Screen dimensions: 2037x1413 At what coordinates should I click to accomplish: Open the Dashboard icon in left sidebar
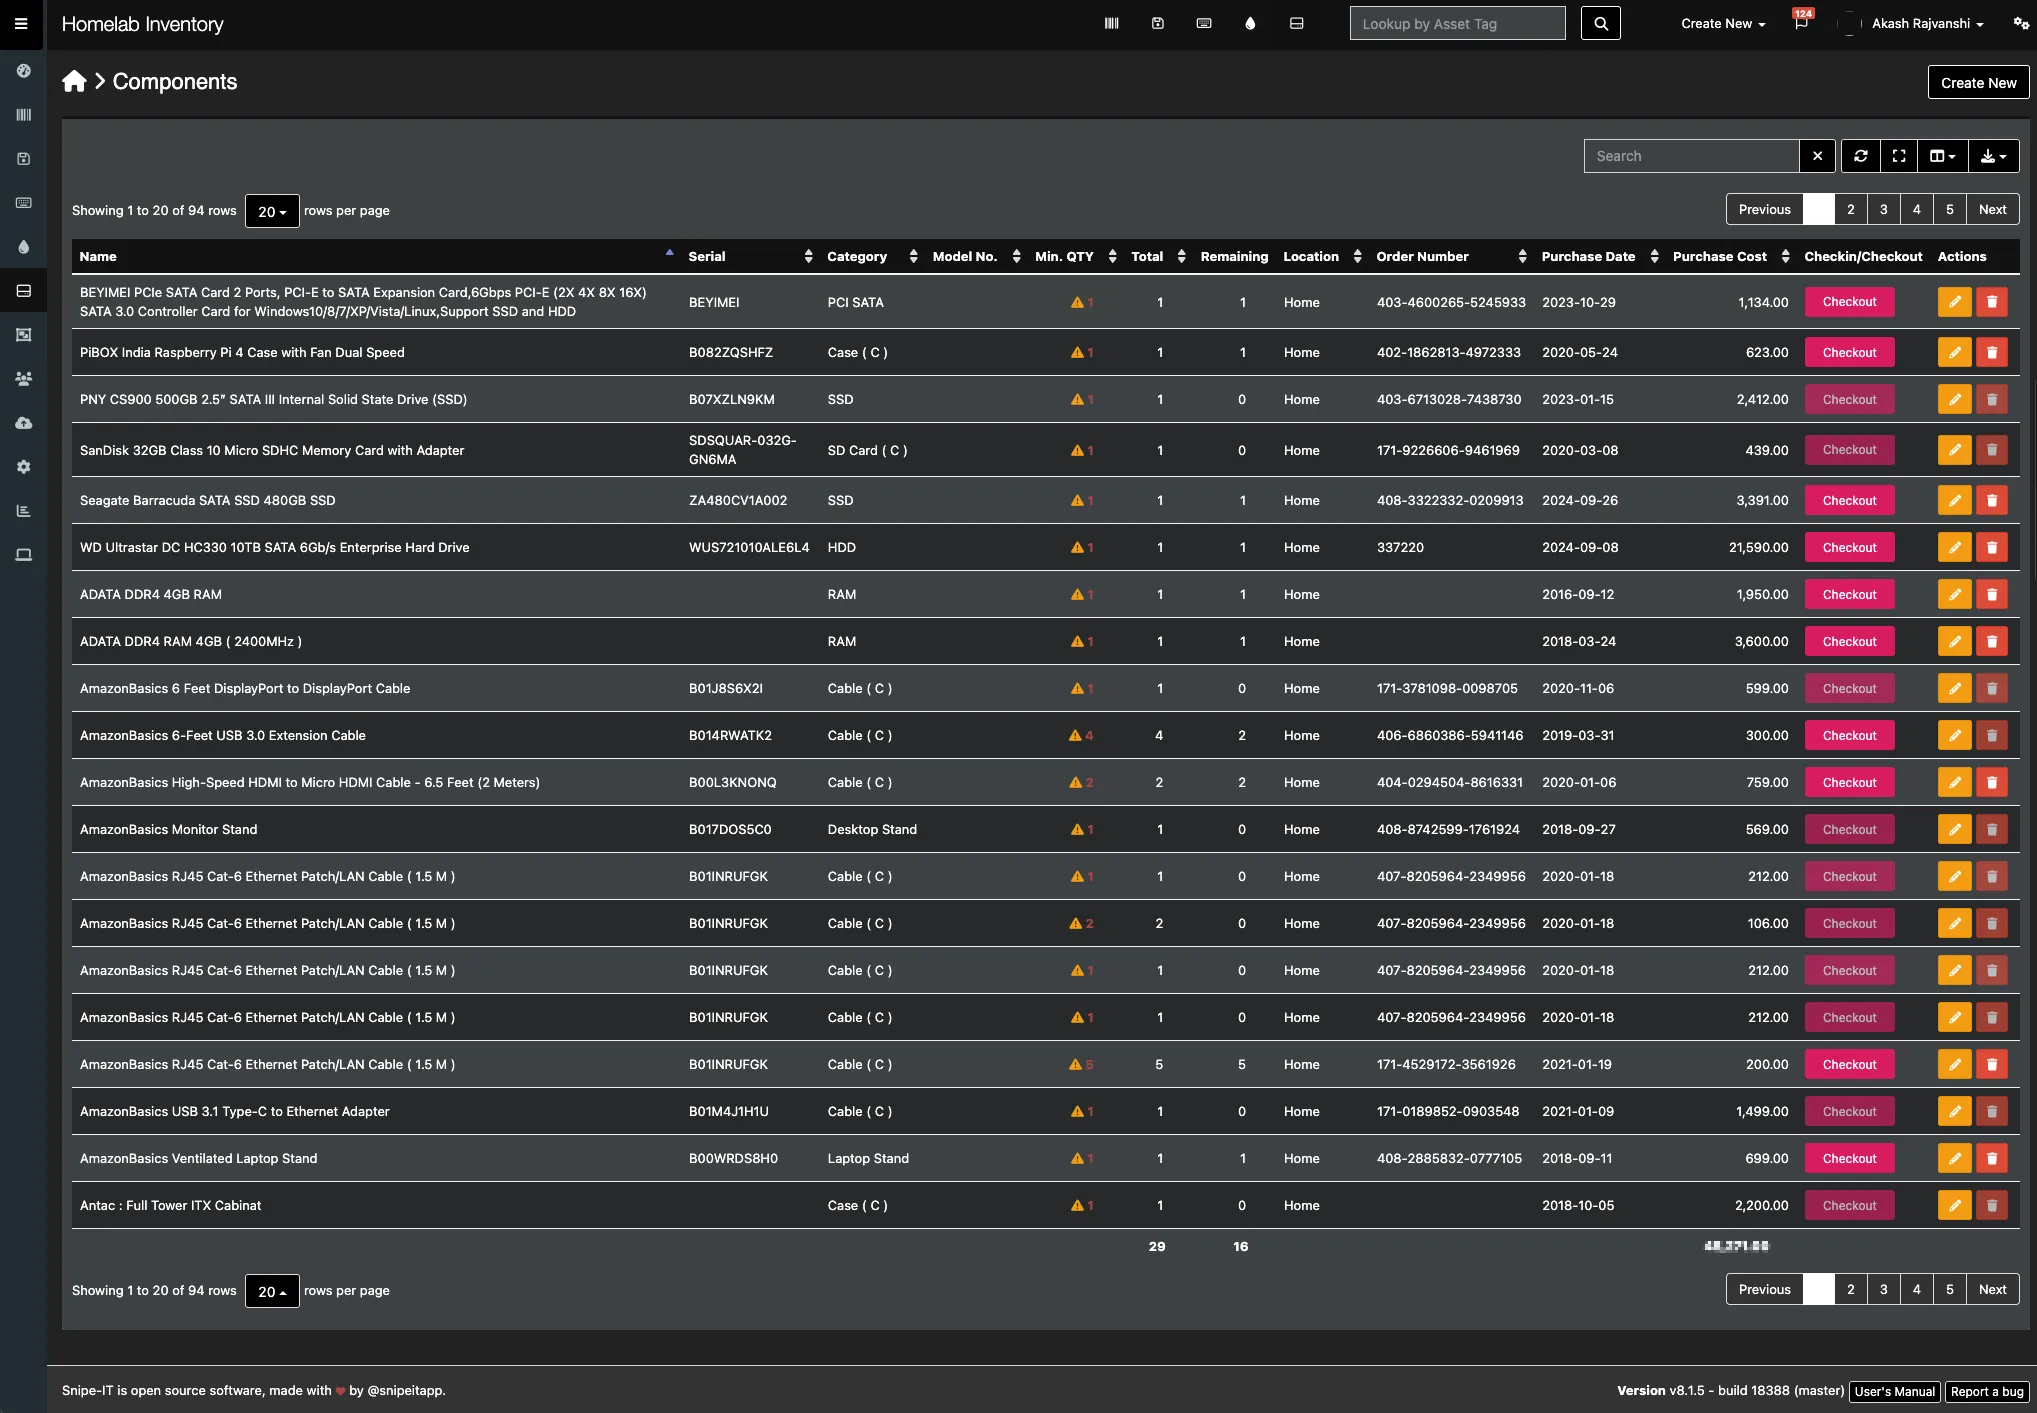pos(23,71)
